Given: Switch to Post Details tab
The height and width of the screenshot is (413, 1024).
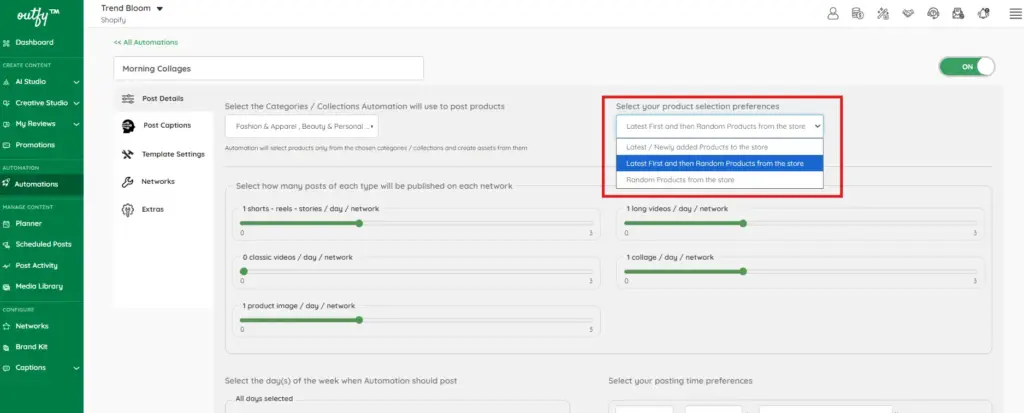Looking at the screenshot, I should tap(163, 99).
